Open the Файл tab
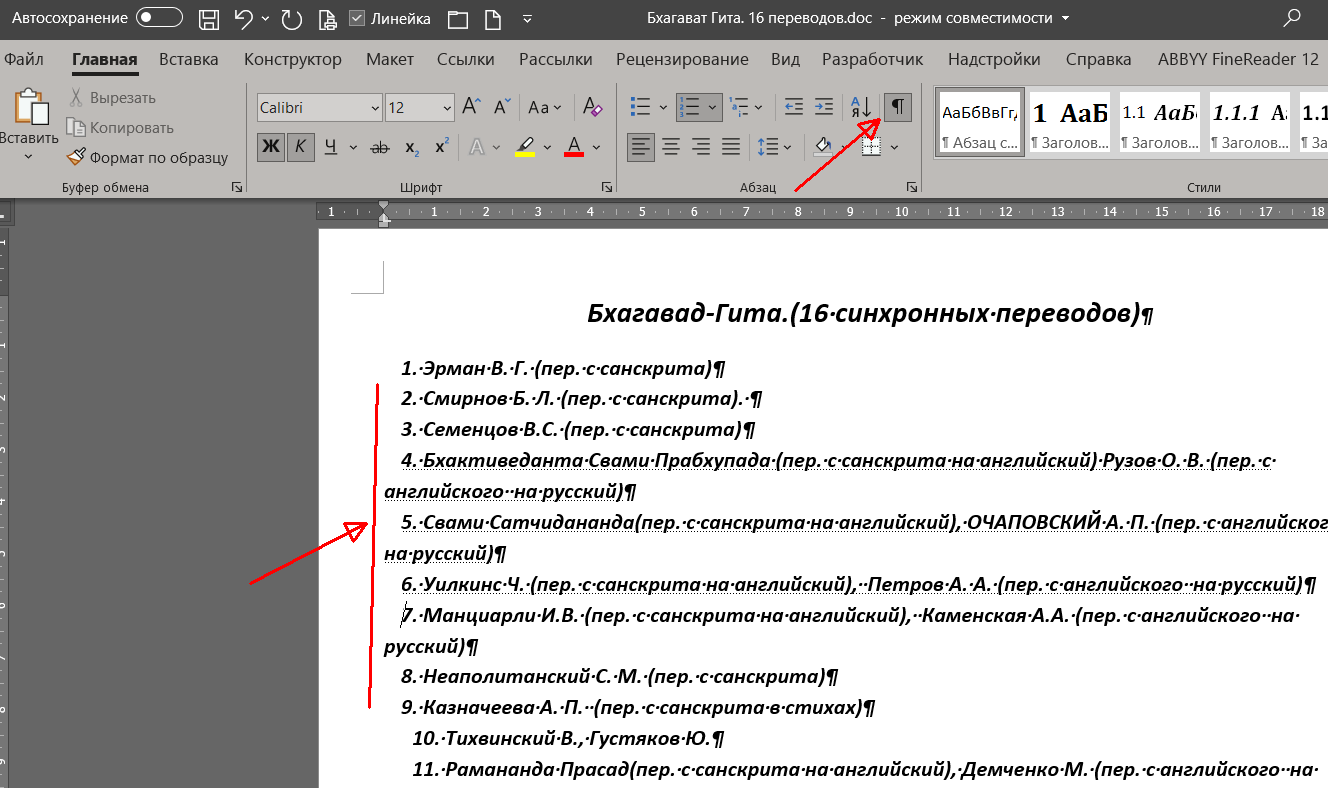The height and width of the screenshot is (788, 1328). (x=23, y=59)
